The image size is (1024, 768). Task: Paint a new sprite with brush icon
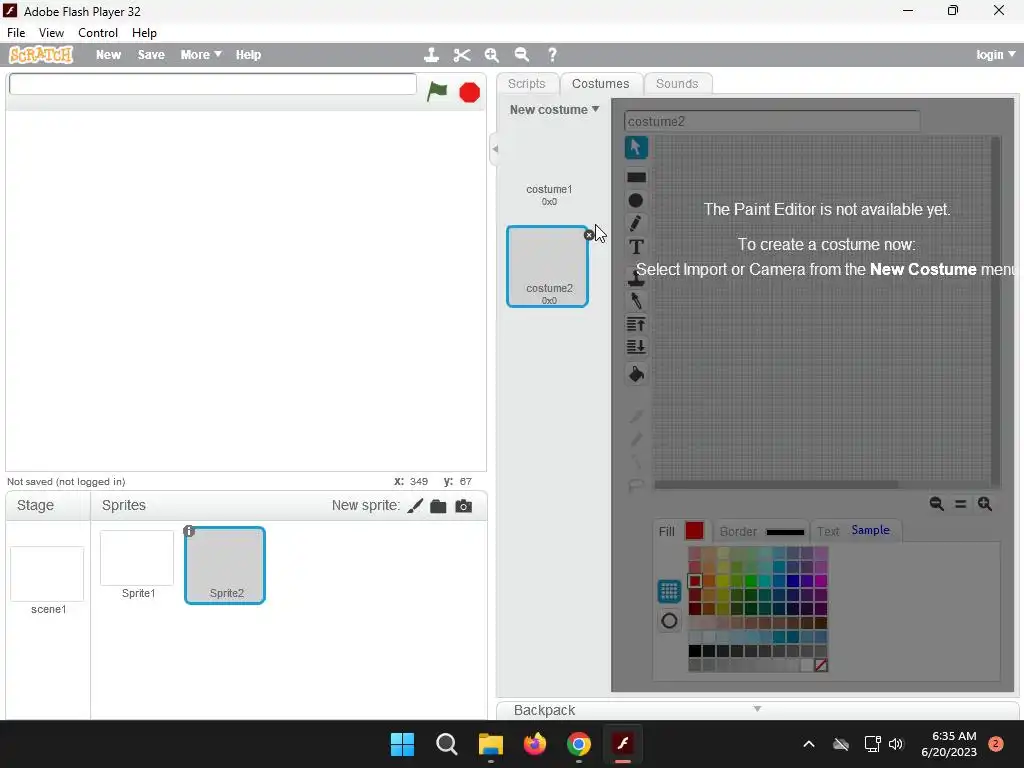[415, 506]
